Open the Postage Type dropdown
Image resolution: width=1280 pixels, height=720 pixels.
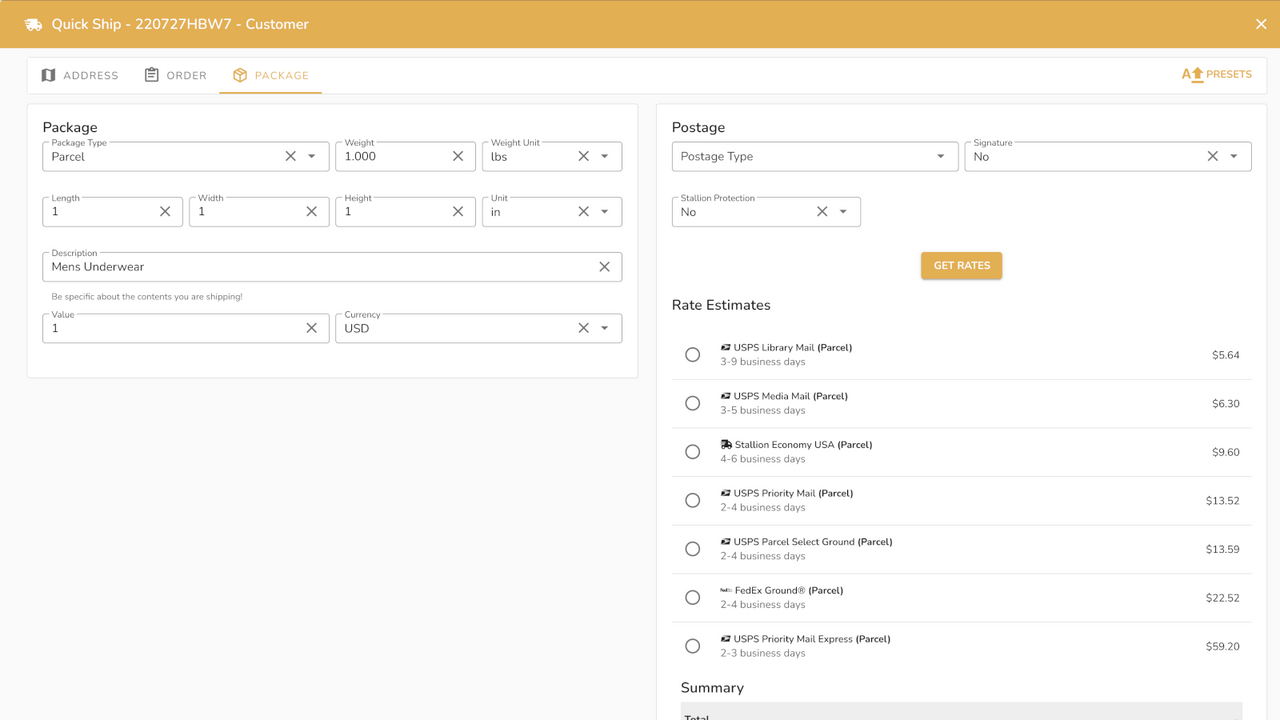click(815, 156)
